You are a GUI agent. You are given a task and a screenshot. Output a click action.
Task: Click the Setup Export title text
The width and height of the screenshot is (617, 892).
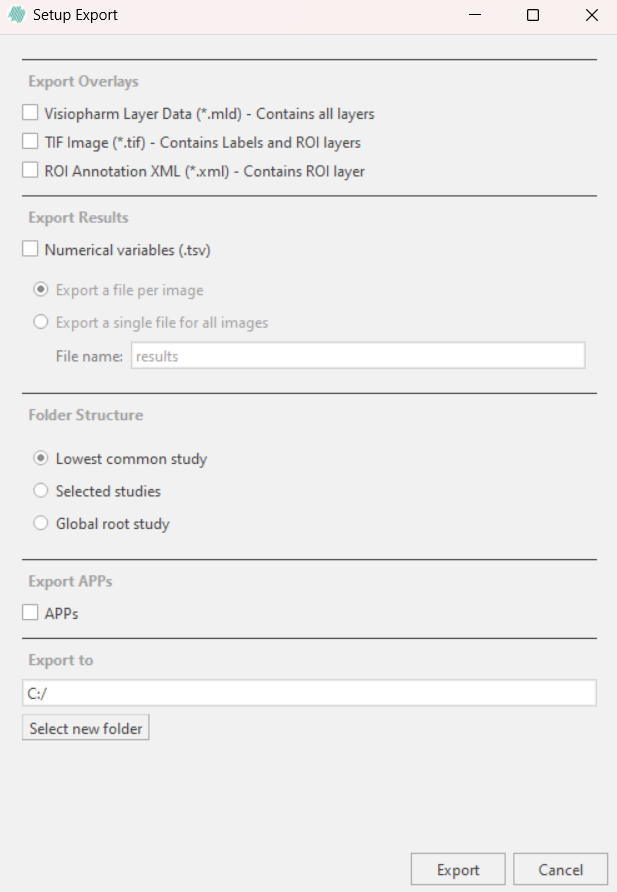75,15
